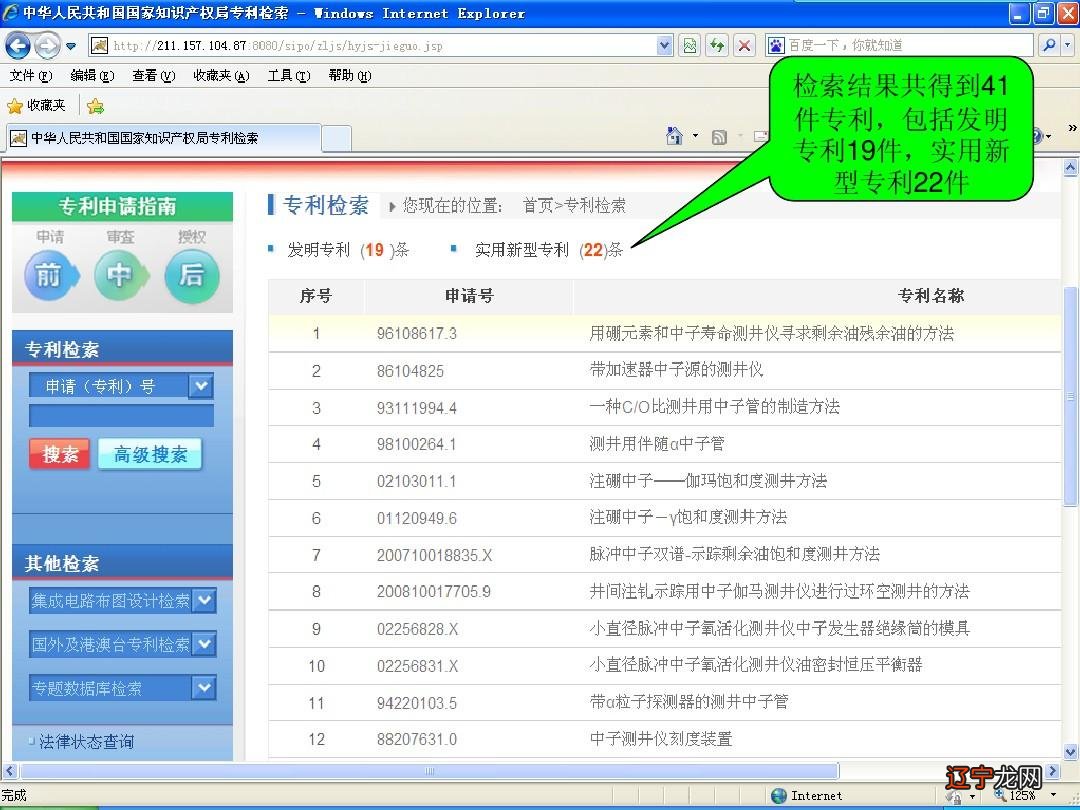Open the 125% zoom level control
This screenshot has width=1080, height=810.
point(1022,795)
